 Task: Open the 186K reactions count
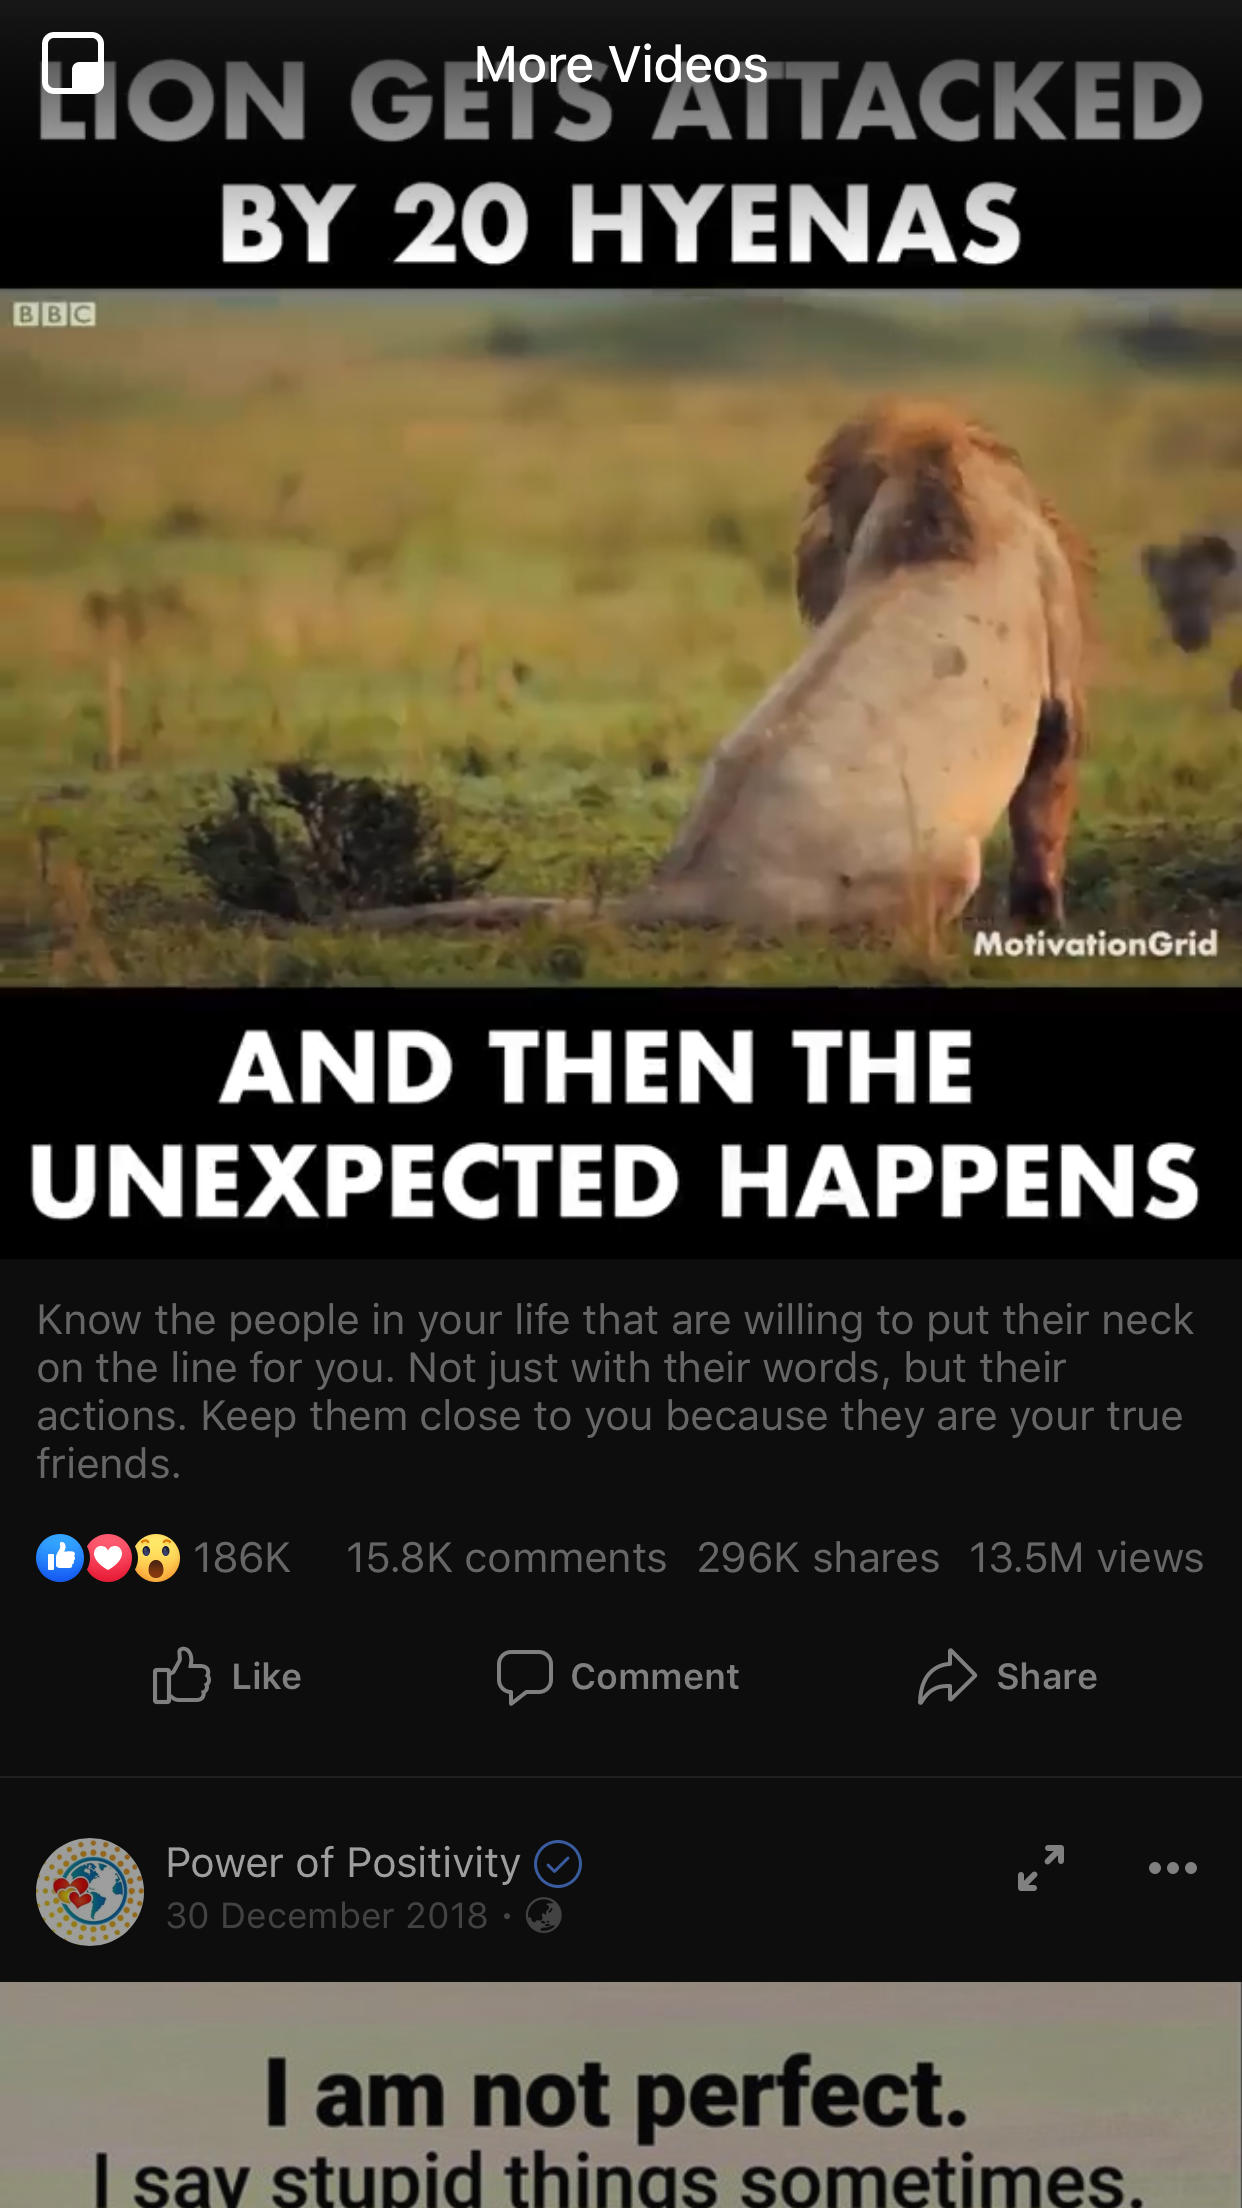[242, 1558]
